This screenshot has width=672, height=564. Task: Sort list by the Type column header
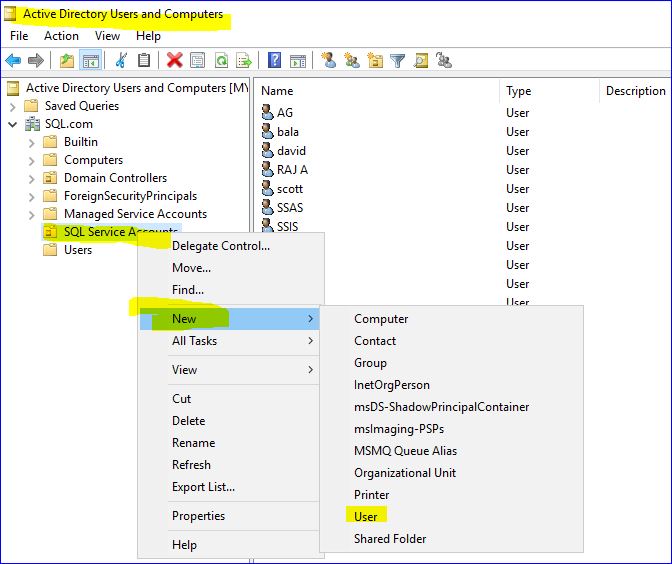(x=518, y=91)
